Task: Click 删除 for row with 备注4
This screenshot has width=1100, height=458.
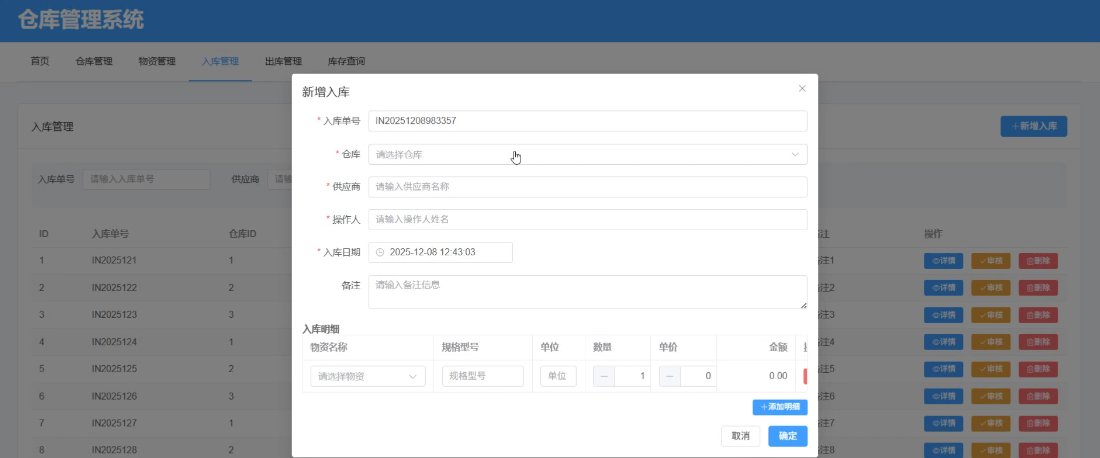Action: [x=1038, y=342]
